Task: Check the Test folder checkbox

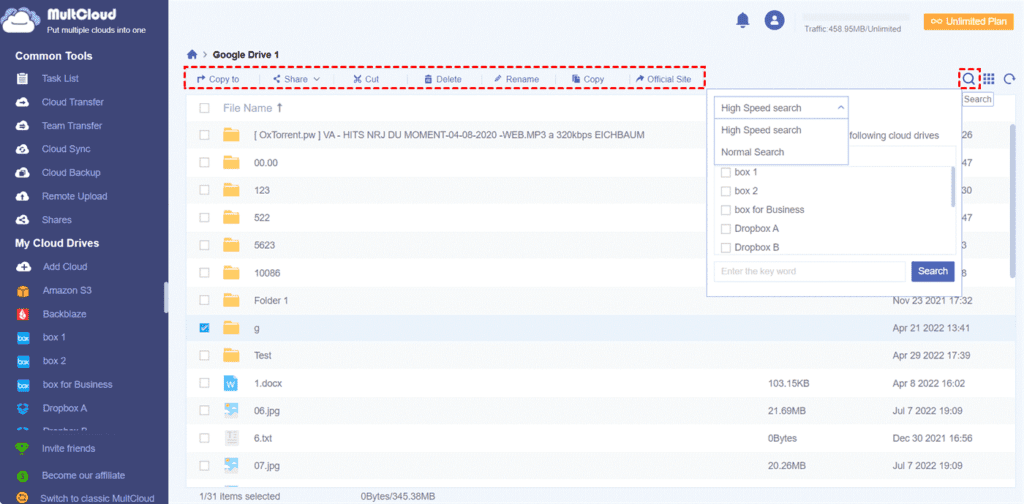Action: click(204, 355)
